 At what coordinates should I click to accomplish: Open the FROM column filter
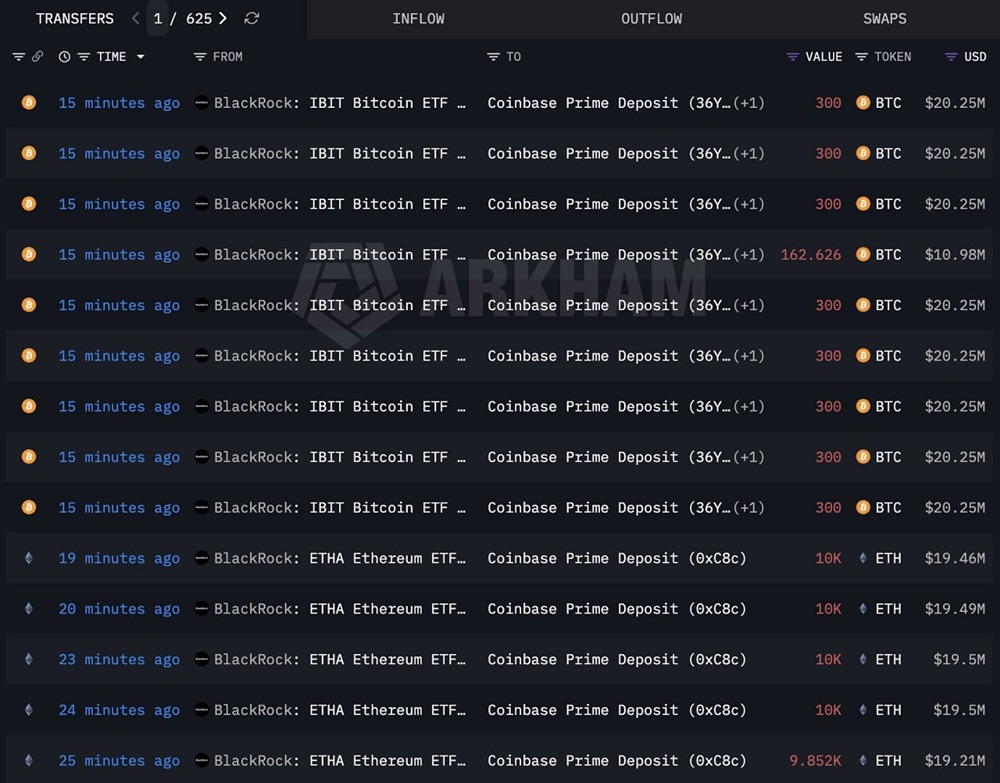tap(201, 57)
